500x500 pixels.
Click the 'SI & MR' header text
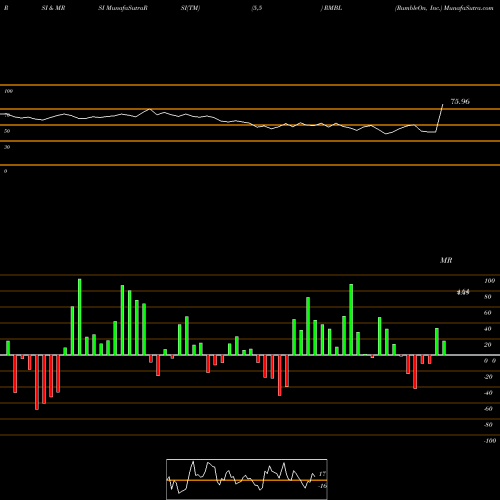pyautogui.click(x=53, y=8)
